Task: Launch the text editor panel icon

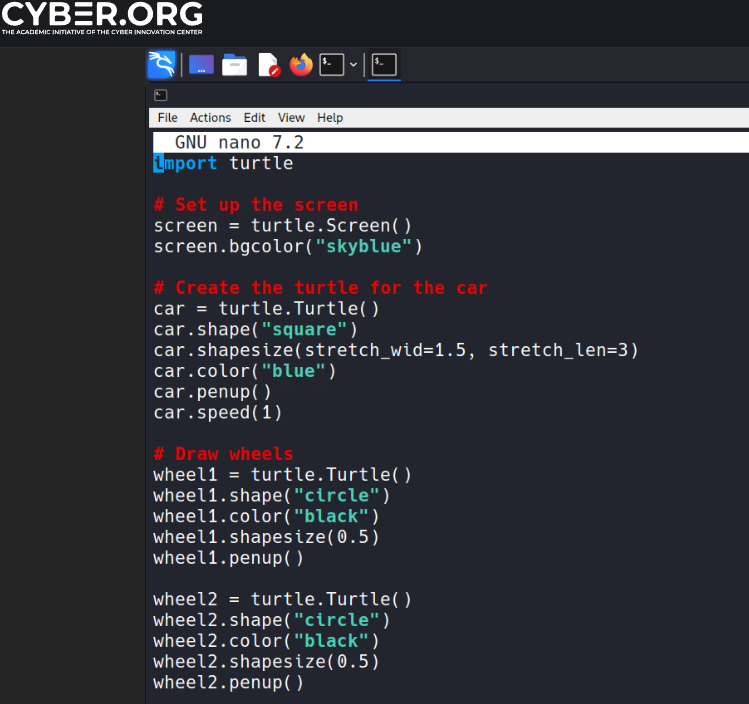Action: point(268,65)
